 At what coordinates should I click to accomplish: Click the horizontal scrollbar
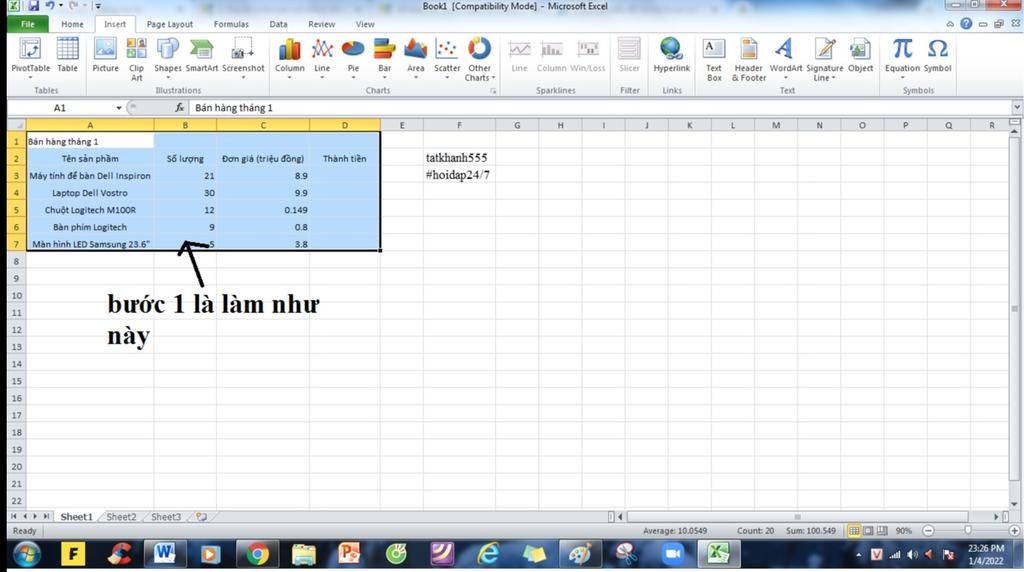[797, 516]
